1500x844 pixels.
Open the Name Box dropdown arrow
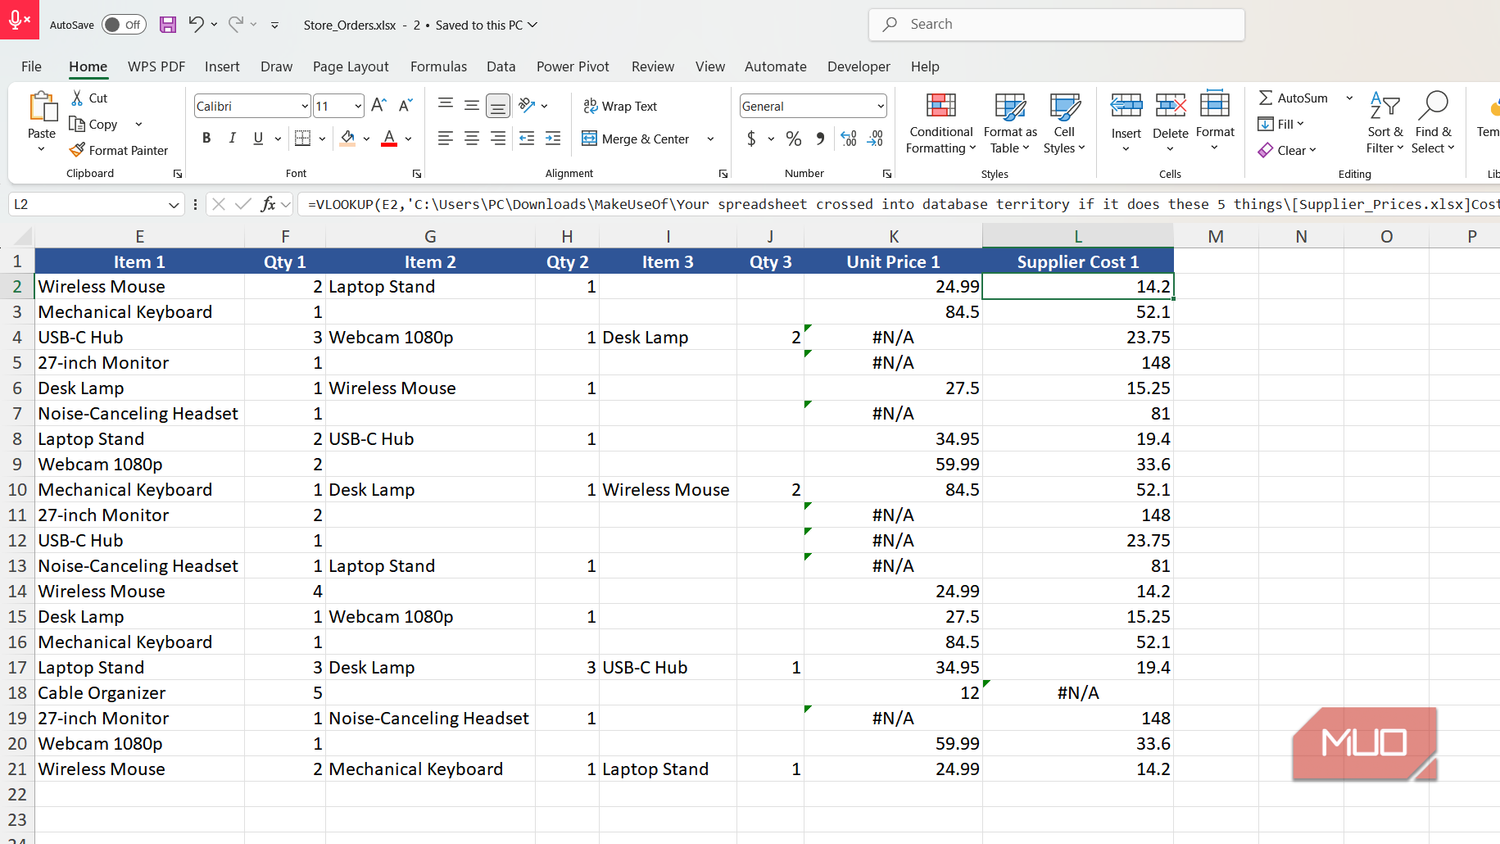pyautogui.click(x=173, y=204)
